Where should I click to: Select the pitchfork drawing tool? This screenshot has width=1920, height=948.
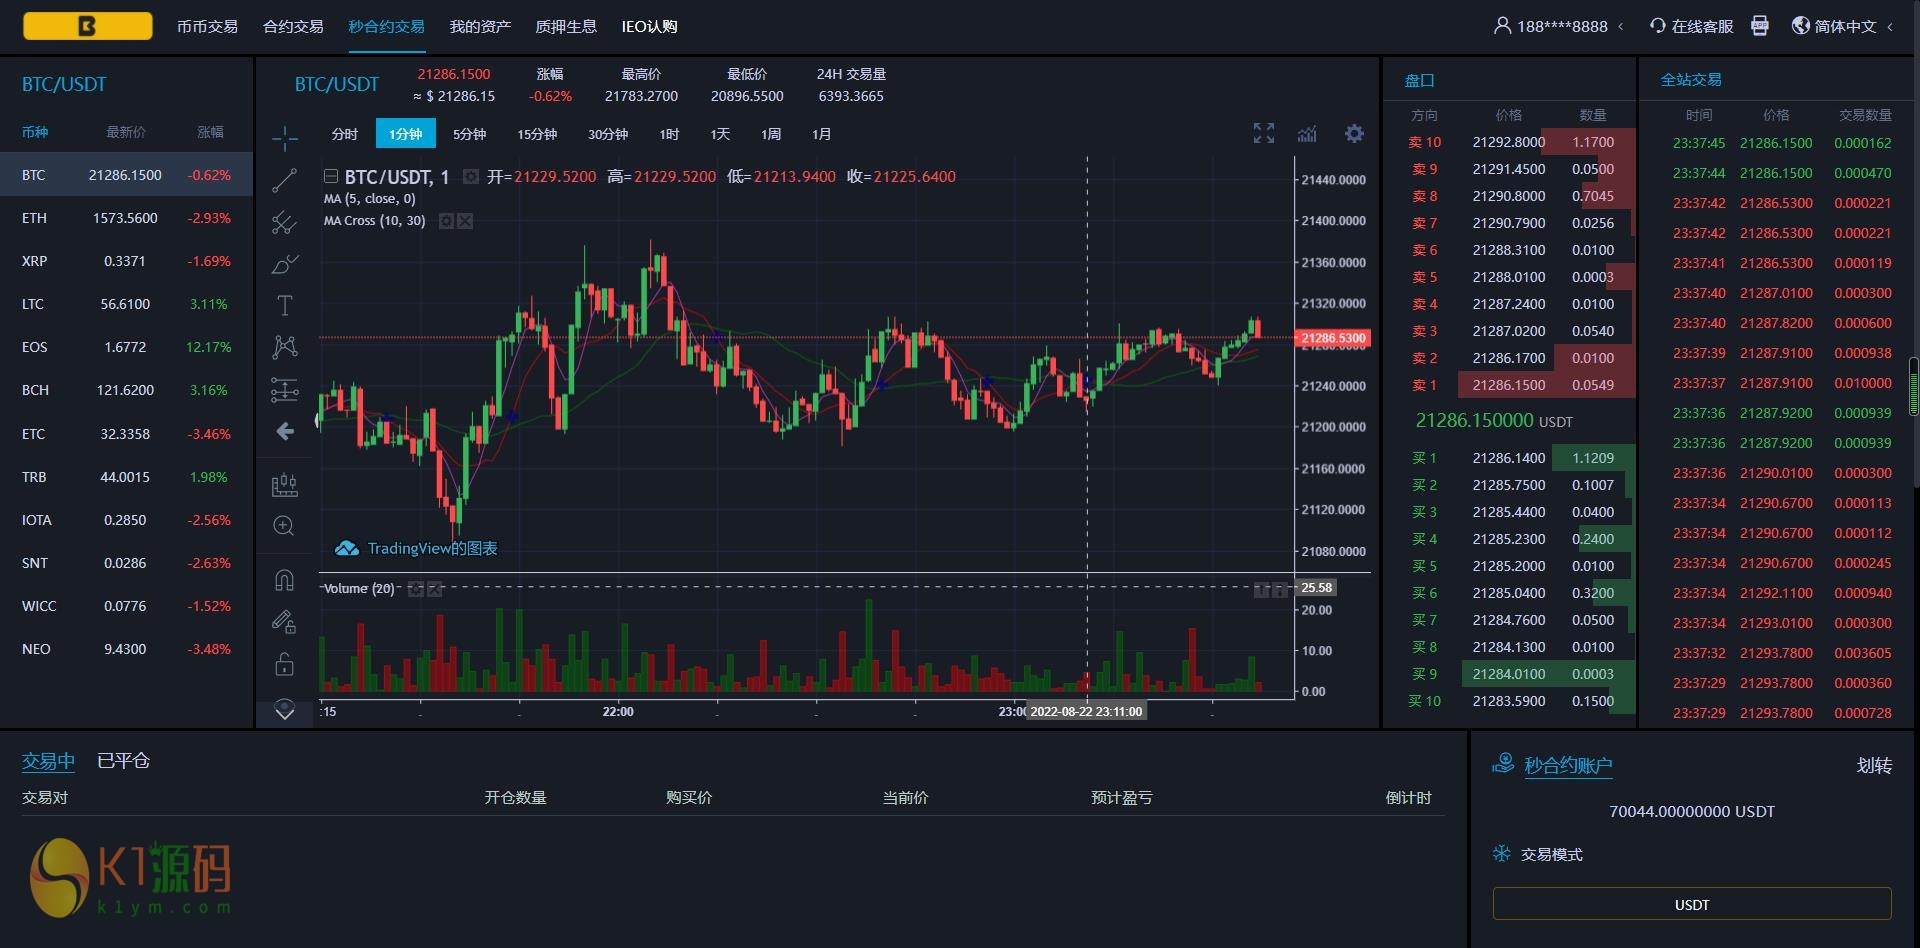point(285,222)
